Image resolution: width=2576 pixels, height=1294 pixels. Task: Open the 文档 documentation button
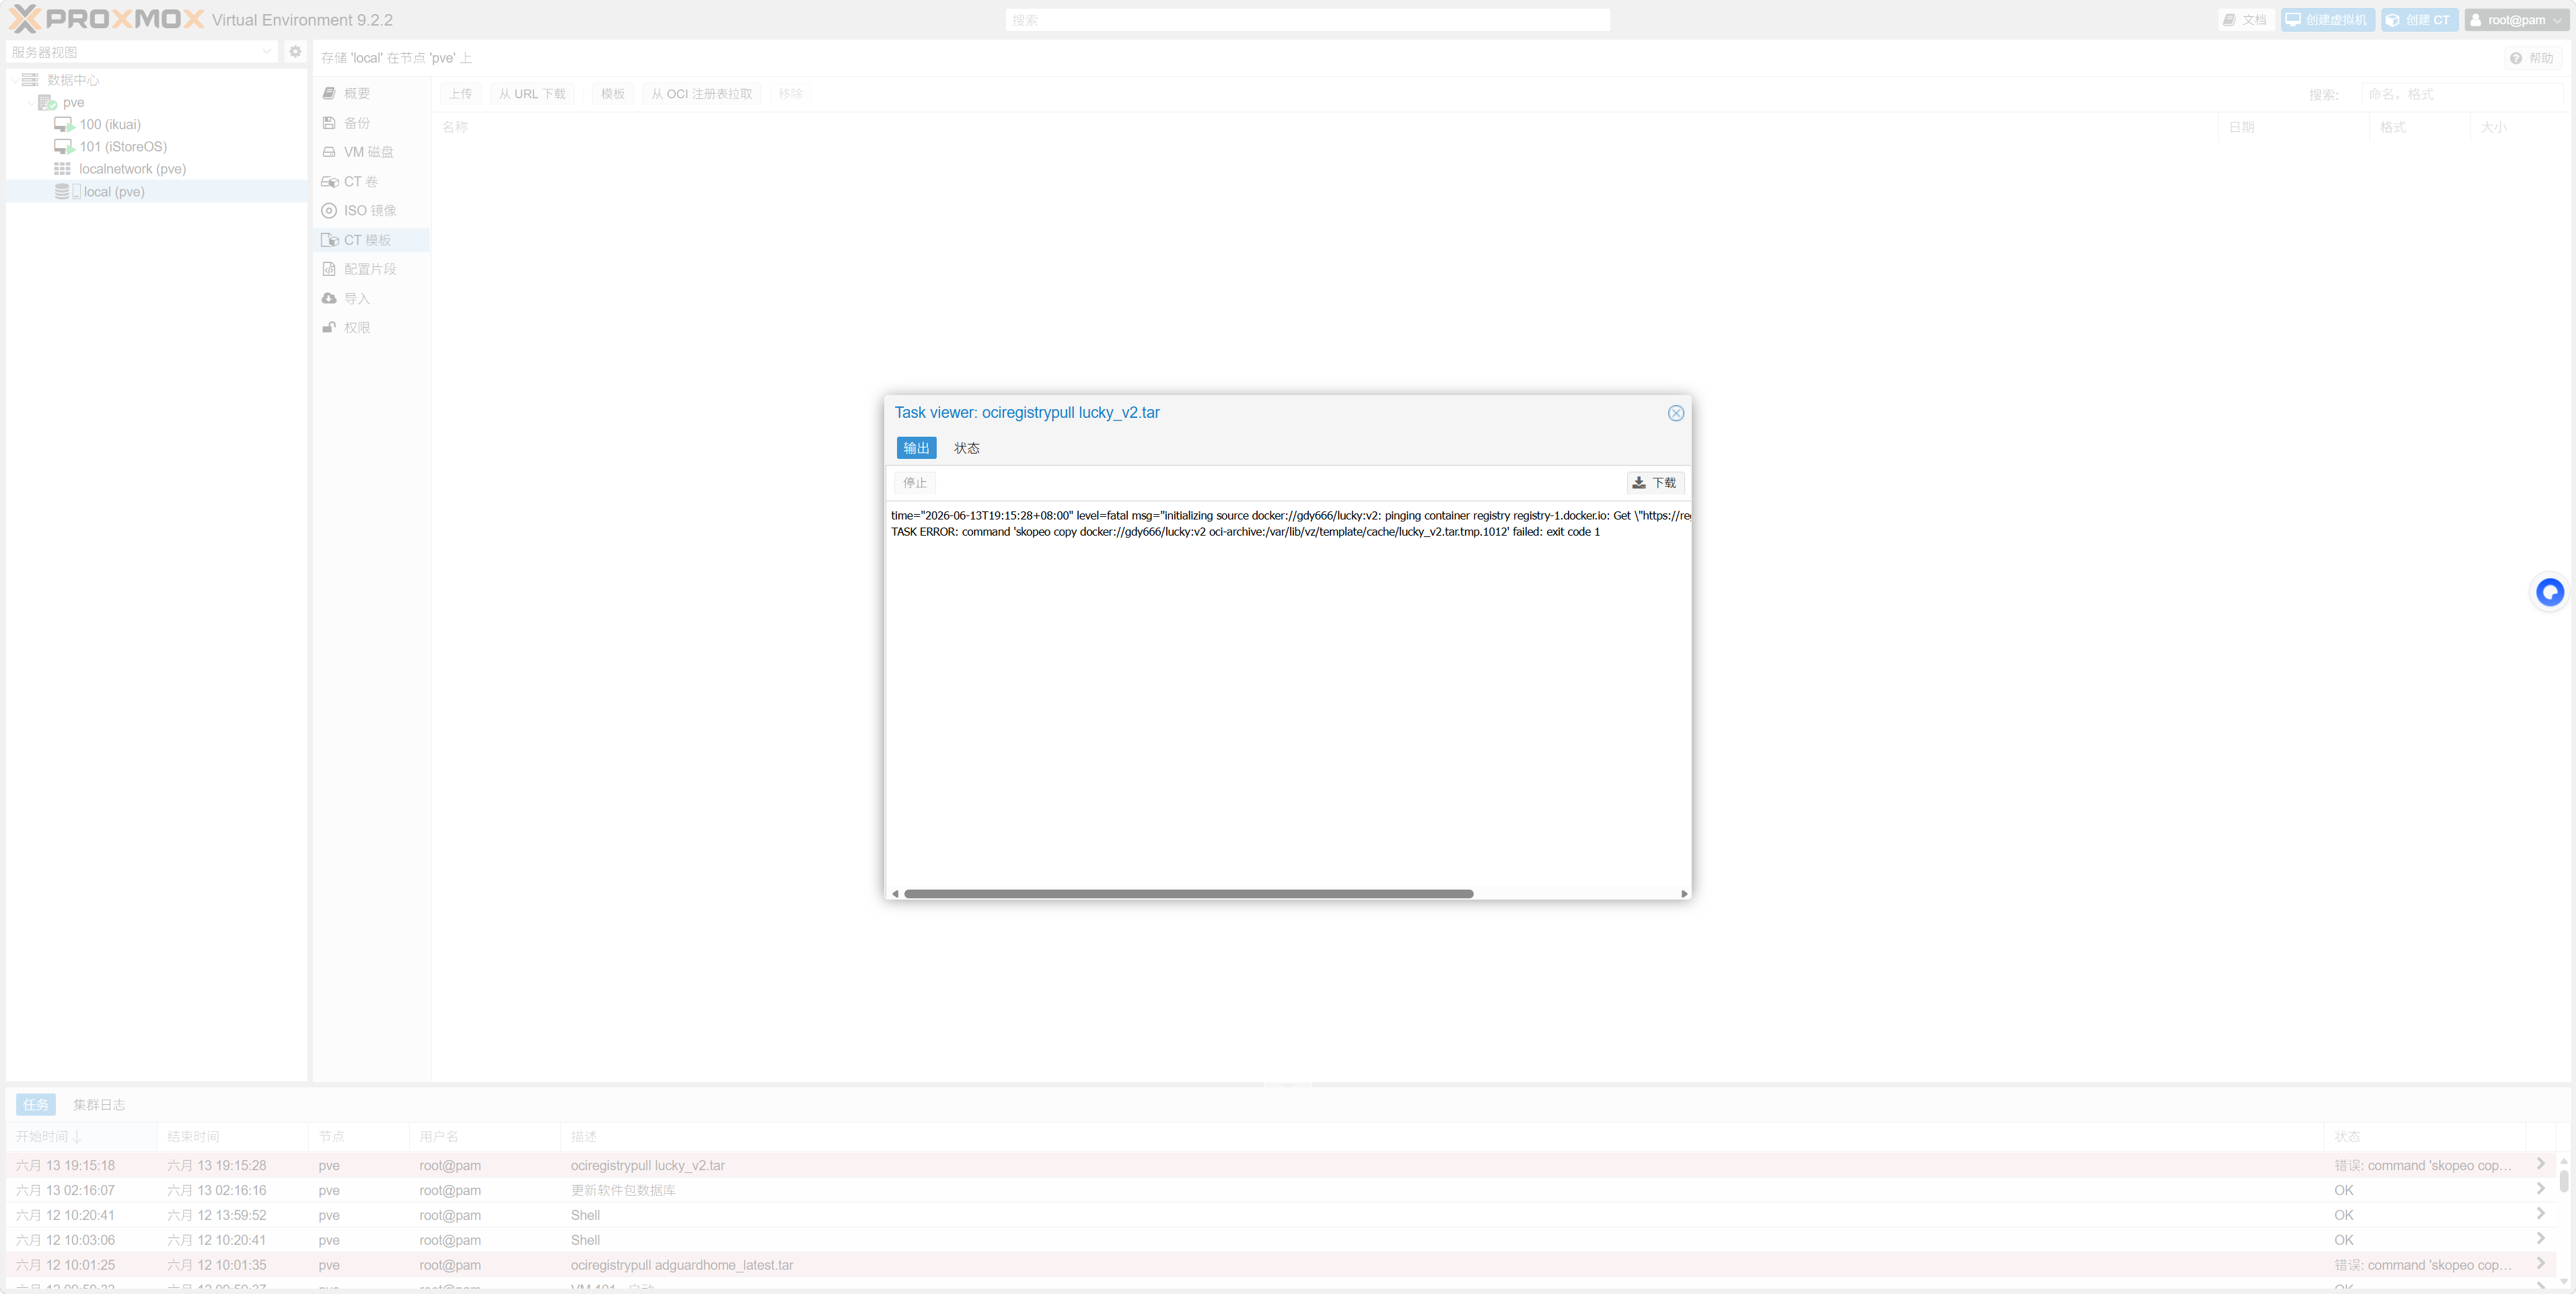coord(2245,20)
